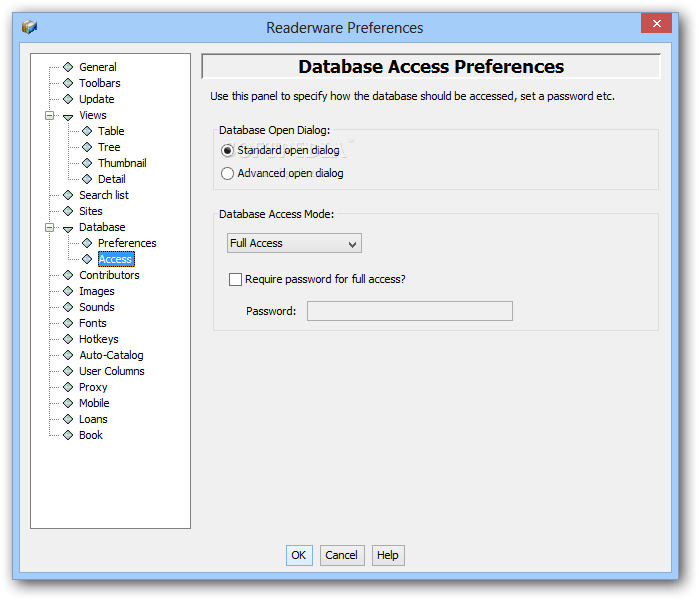Close the Readerware Preferences window

[x=656, y=23]
